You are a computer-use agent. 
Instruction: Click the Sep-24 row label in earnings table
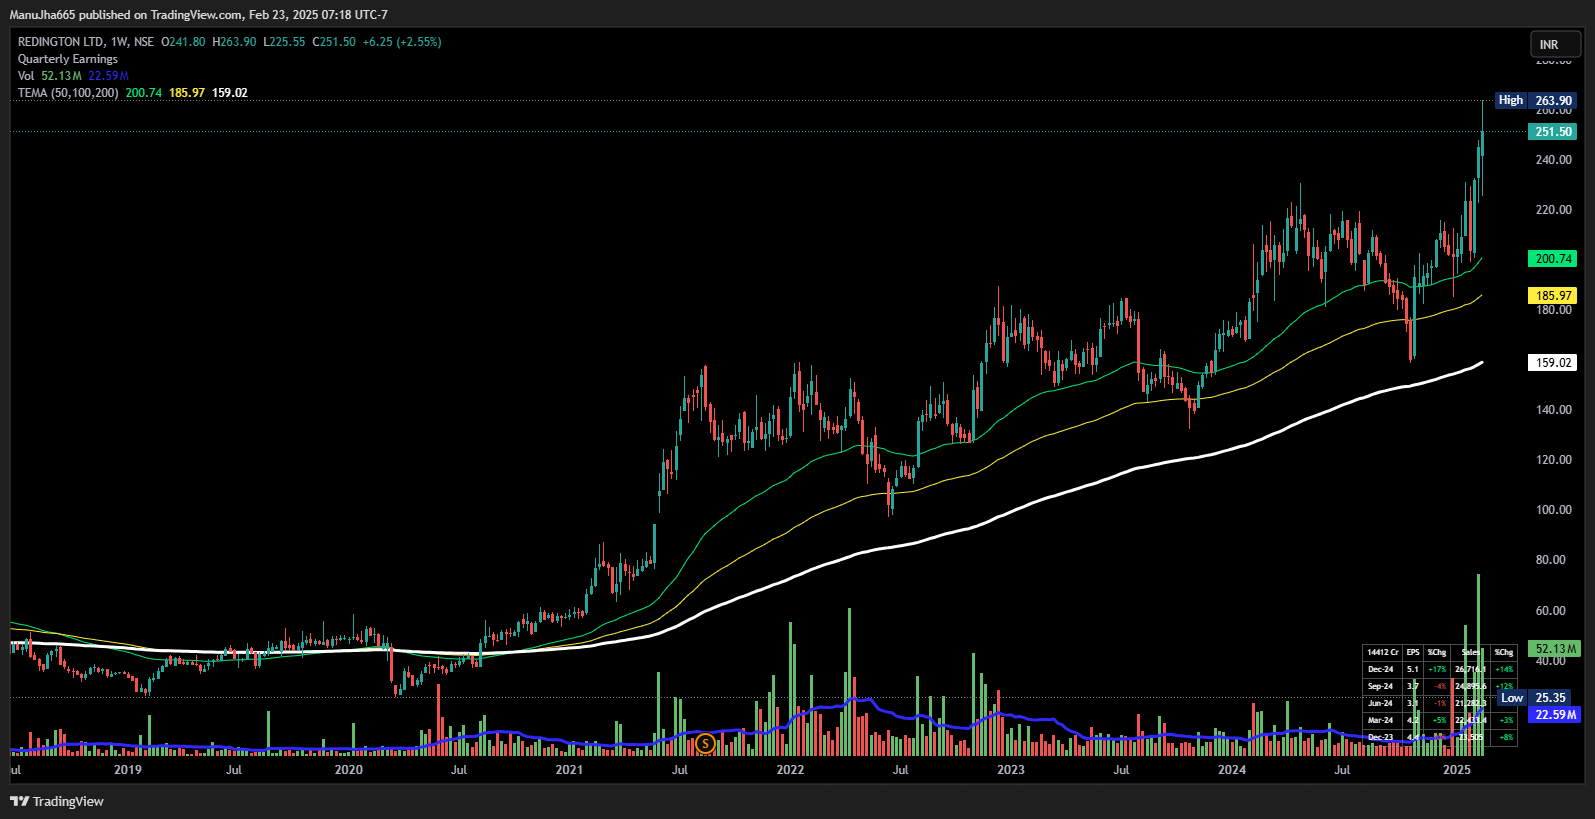pyautogui.click(x=1381, y=686)
